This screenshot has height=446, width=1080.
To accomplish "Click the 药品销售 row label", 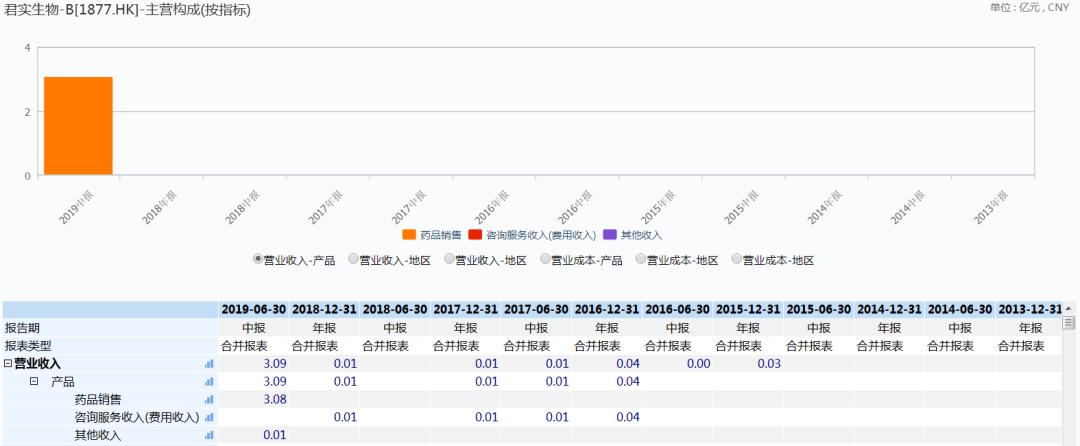I will [98, 399].
